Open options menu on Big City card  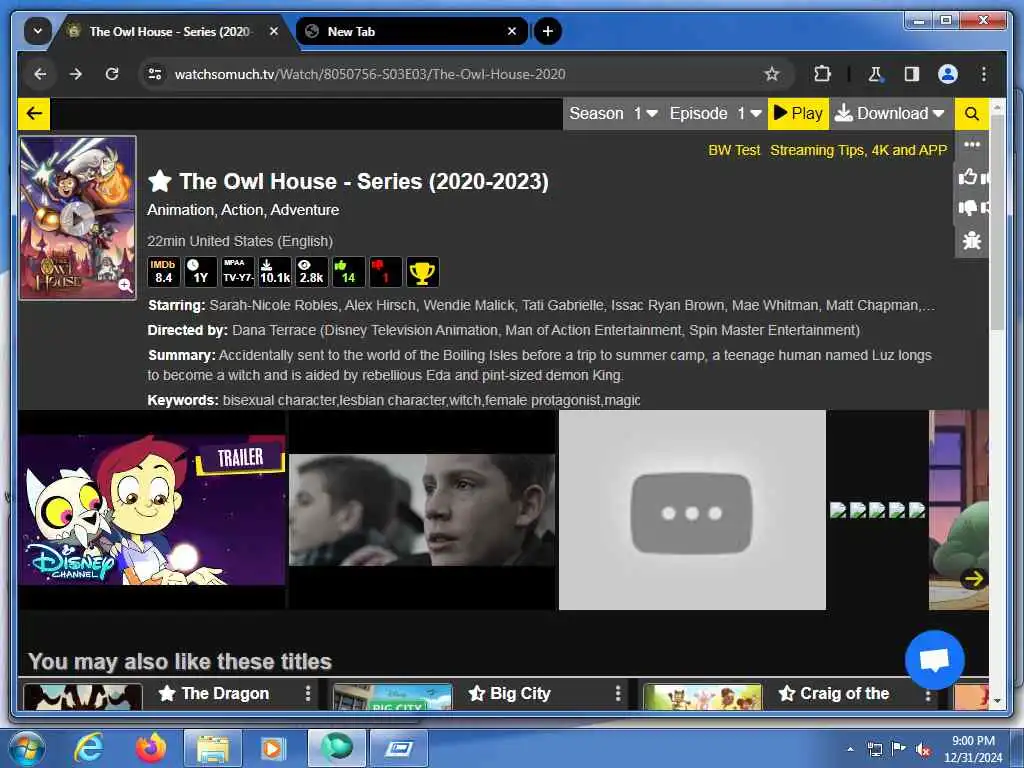pyautogui.click(x=618, y=693)
